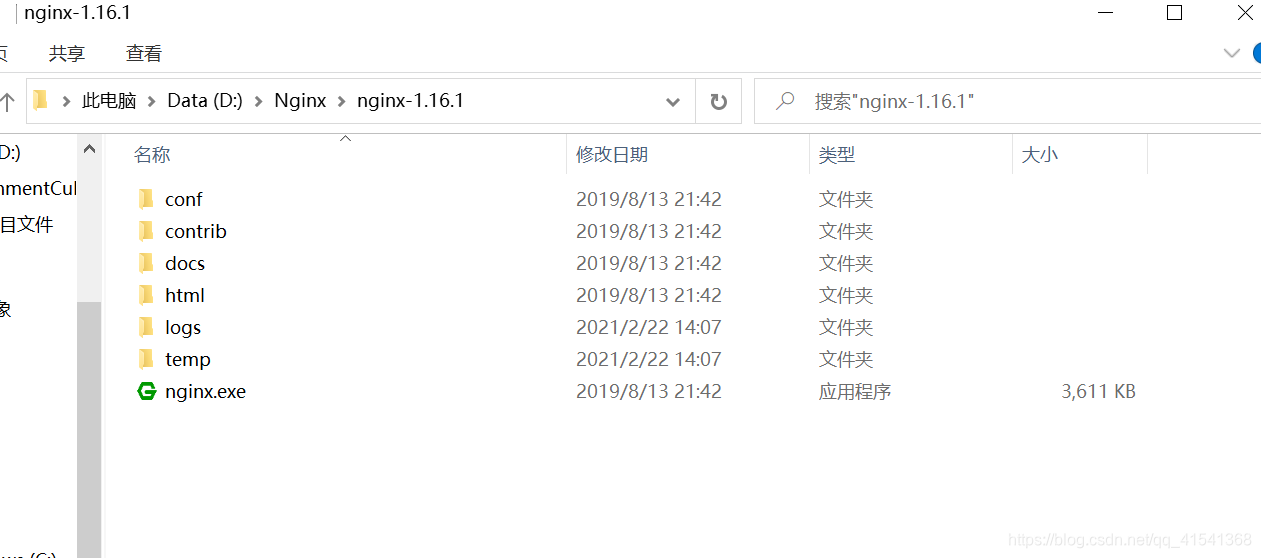Open the address bar history dropdown
The image size is (1261, 558).
pyautogui.click(x=674, y=101)
